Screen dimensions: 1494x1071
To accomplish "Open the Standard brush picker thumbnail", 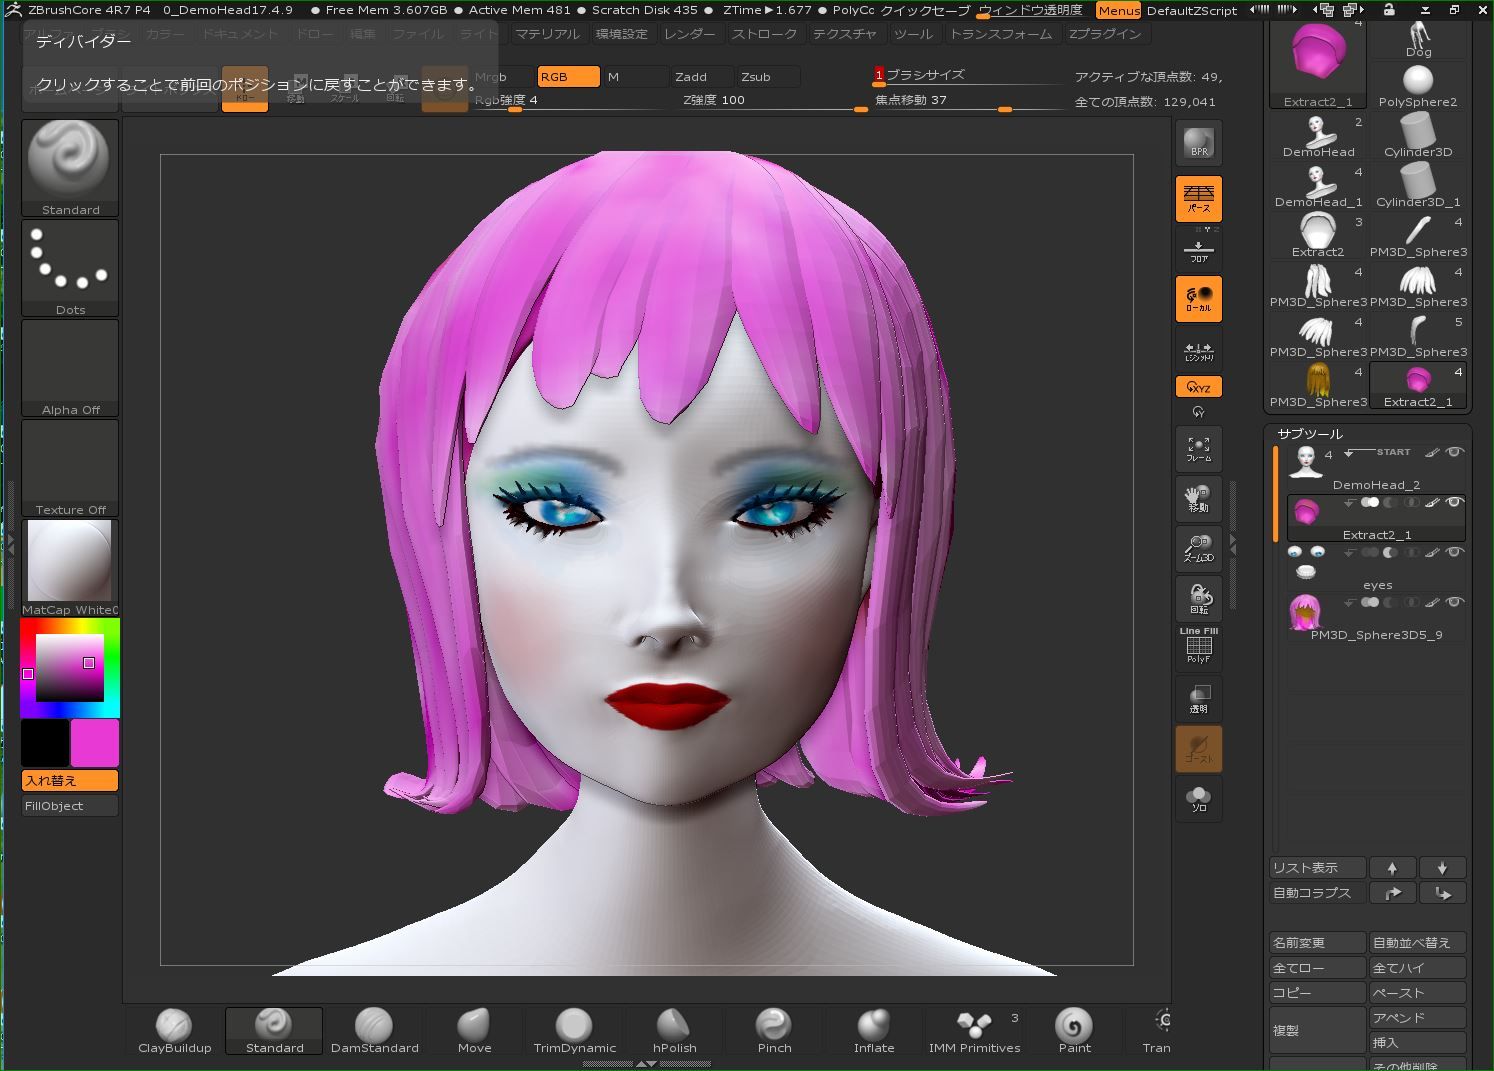I will coord(70,167).
